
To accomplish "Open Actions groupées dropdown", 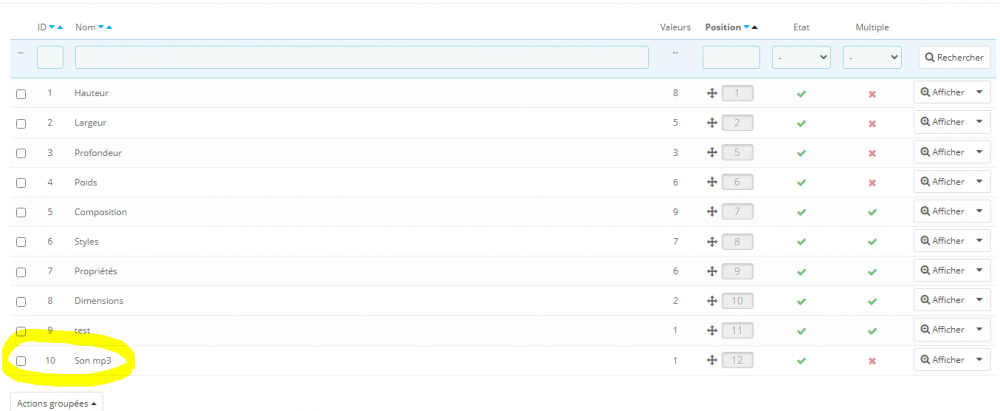I will pyautogui.click(x=57, y=403).
